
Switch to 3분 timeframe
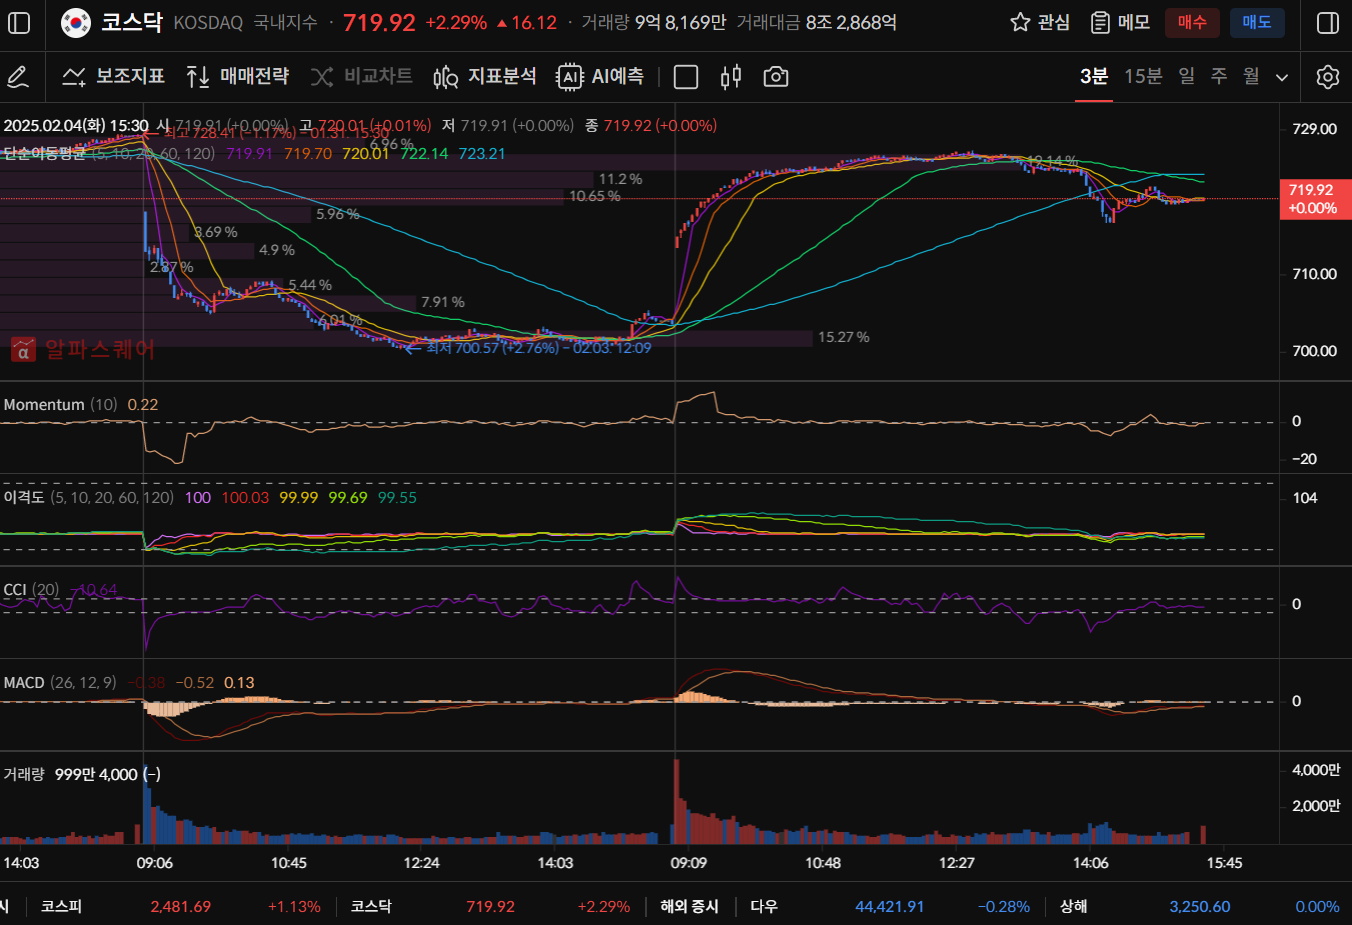click(x=1094, y=77)
